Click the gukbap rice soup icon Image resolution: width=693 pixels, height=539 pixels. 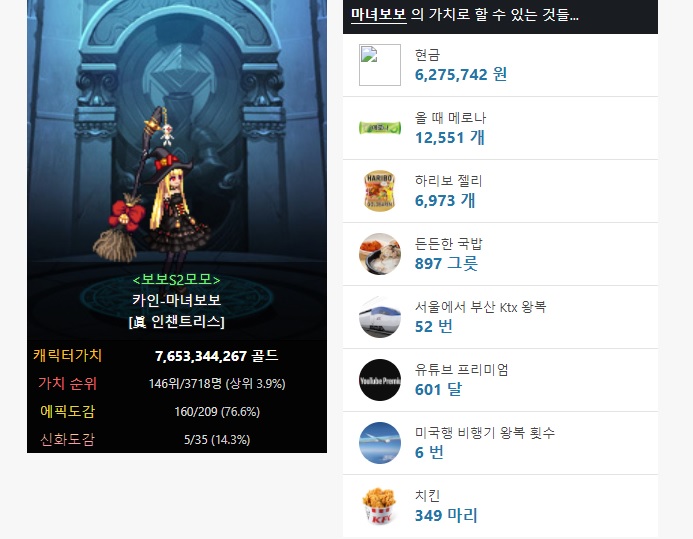tap(380, 254)
